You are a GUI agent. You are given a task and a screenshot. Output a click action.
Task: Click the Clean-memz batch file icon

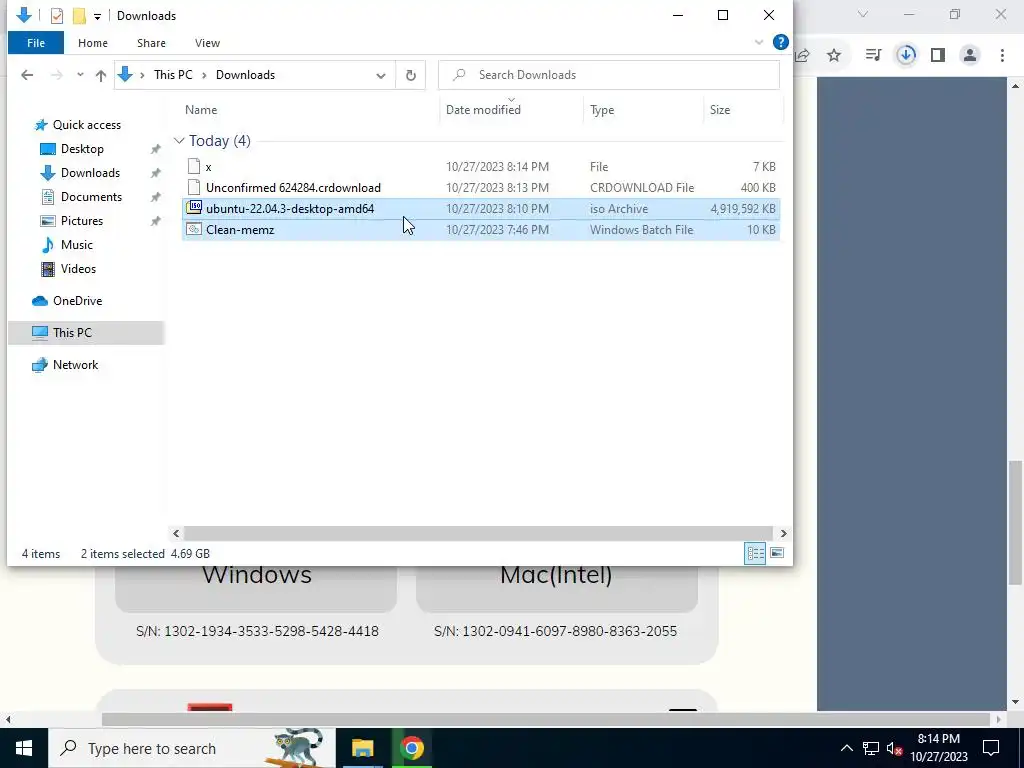click(194, 229)
